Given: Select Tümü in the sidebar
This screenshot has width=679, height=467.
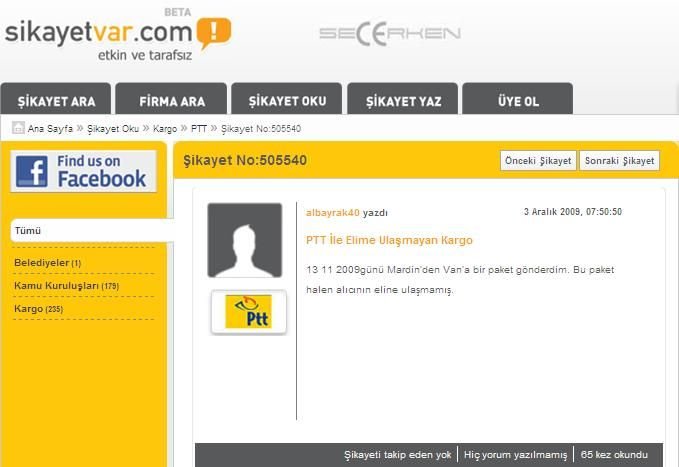Looking at the screenshot, I should (x=28, y=231).
